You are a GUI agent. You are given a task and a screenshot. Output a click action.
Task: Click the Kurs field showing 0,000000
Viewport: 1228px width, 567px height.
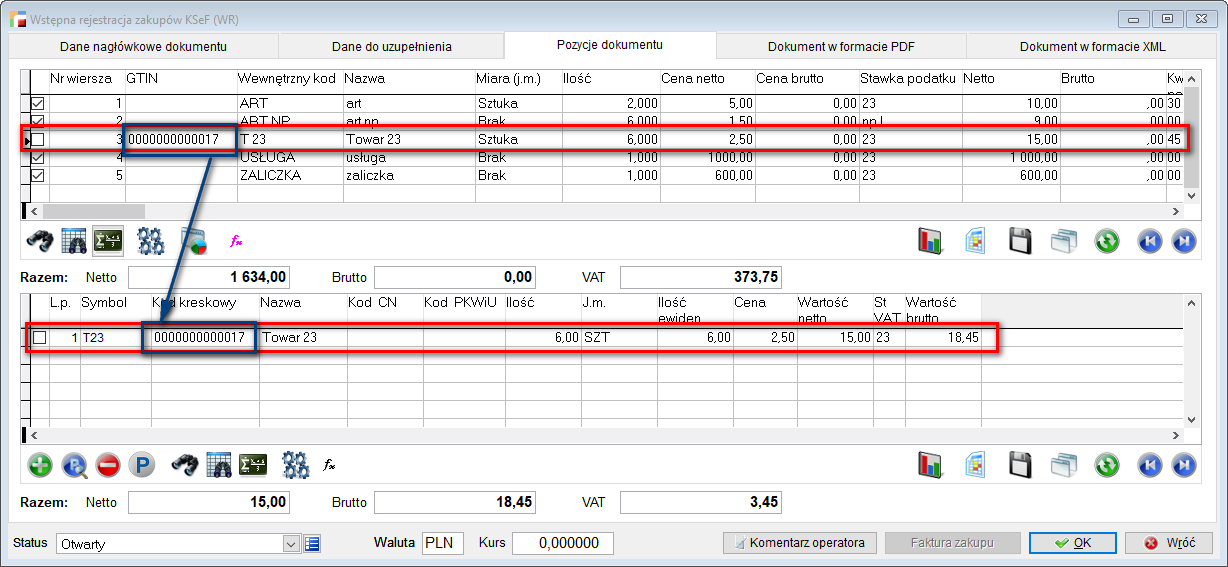tap(563, 543)
